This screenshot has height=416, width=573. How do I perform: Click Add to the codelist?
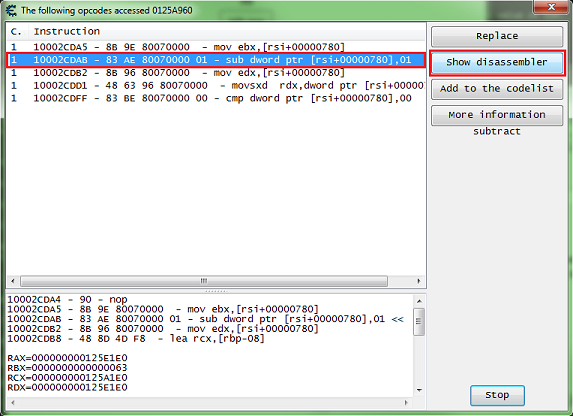coord(497,88)
